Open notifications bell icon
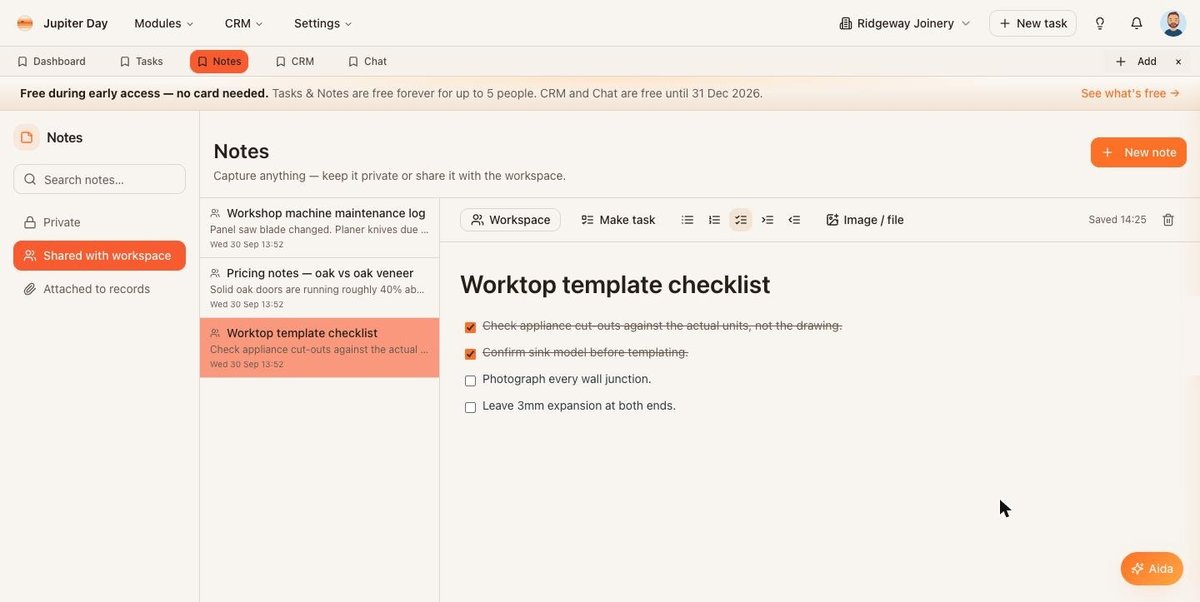This screenshot has width=1200, height=602. [1136, 23]
